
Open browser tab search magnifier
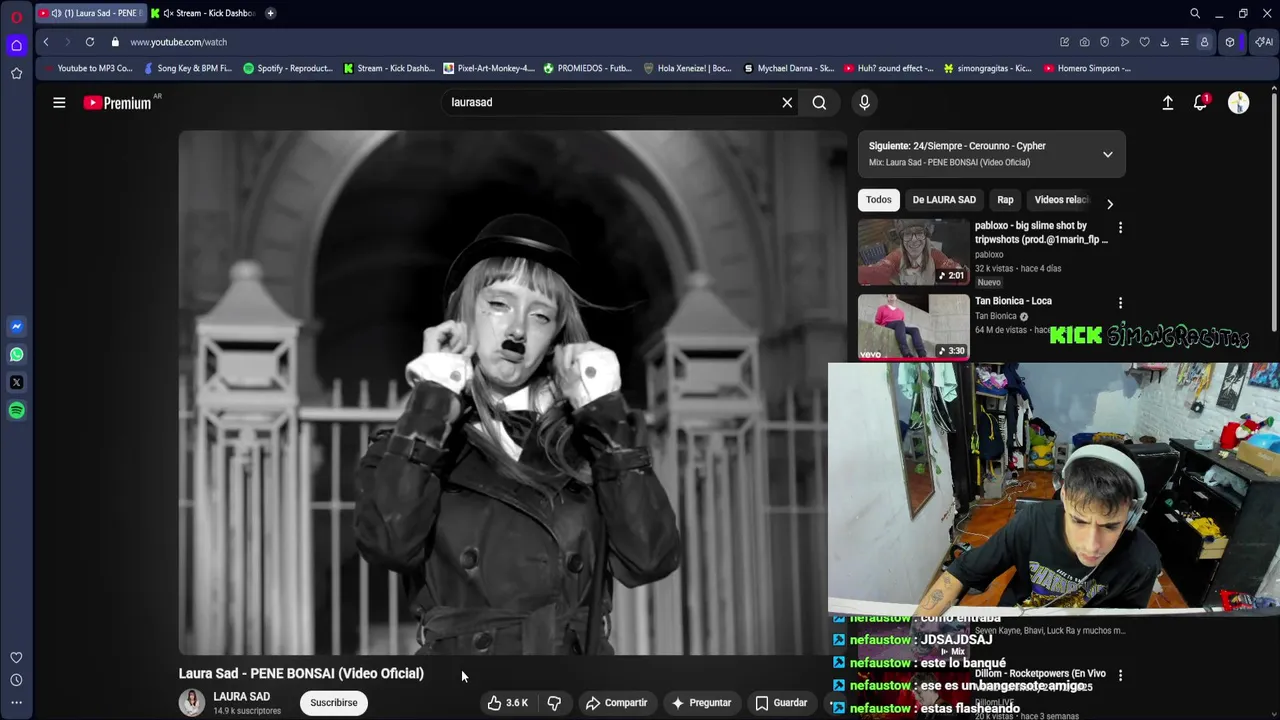point(1195,13)
